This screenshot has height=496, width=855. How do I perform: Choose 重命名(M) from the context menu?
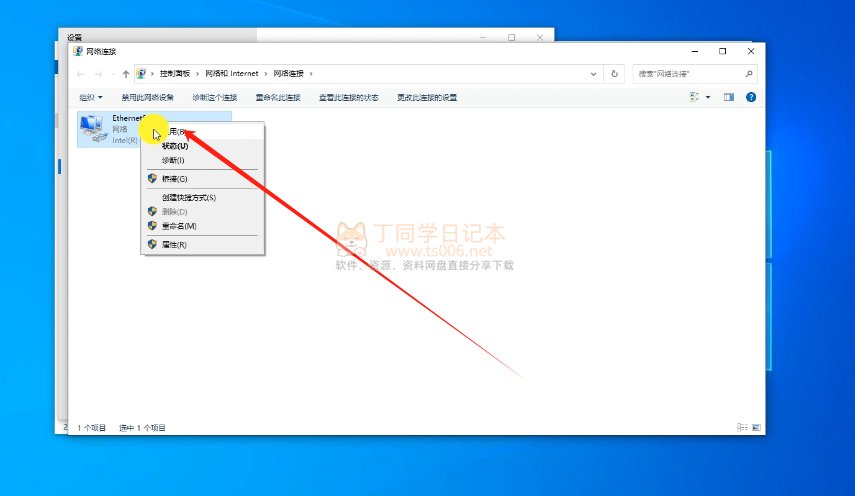tap(202, 226)
